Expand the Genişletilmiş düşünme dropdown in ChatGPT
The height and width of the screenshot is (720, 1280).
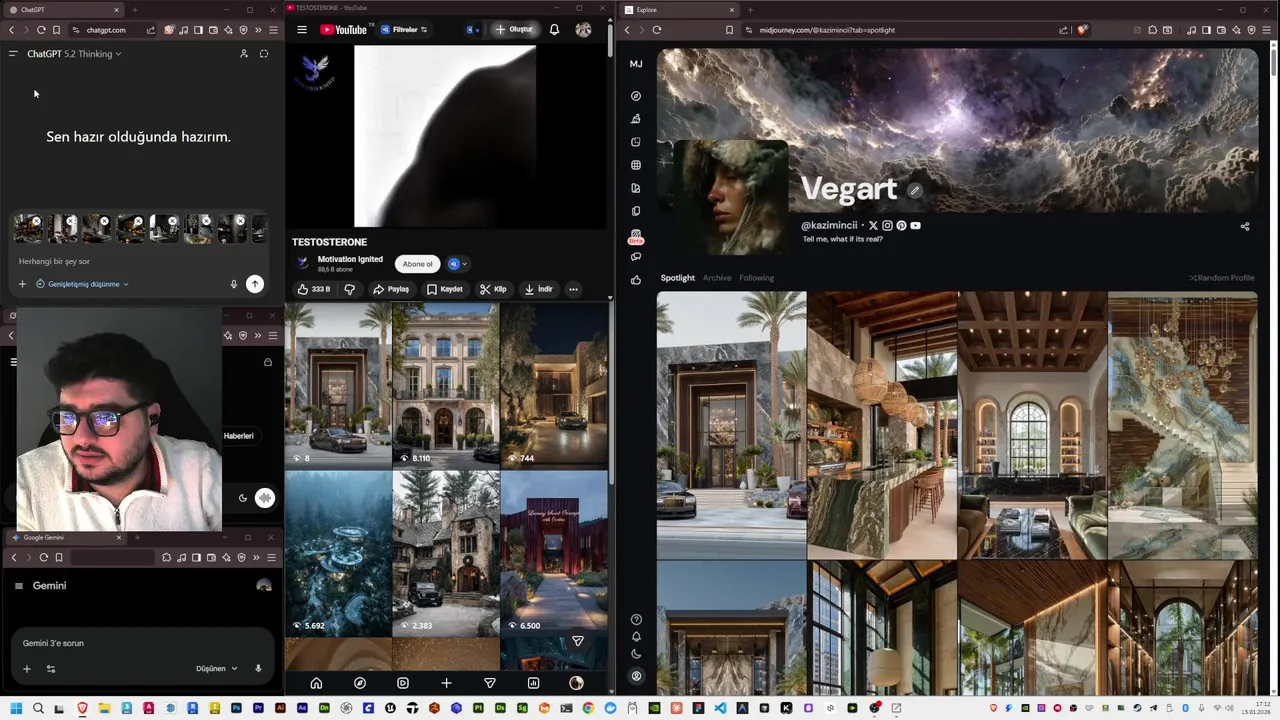coord(84,284)
